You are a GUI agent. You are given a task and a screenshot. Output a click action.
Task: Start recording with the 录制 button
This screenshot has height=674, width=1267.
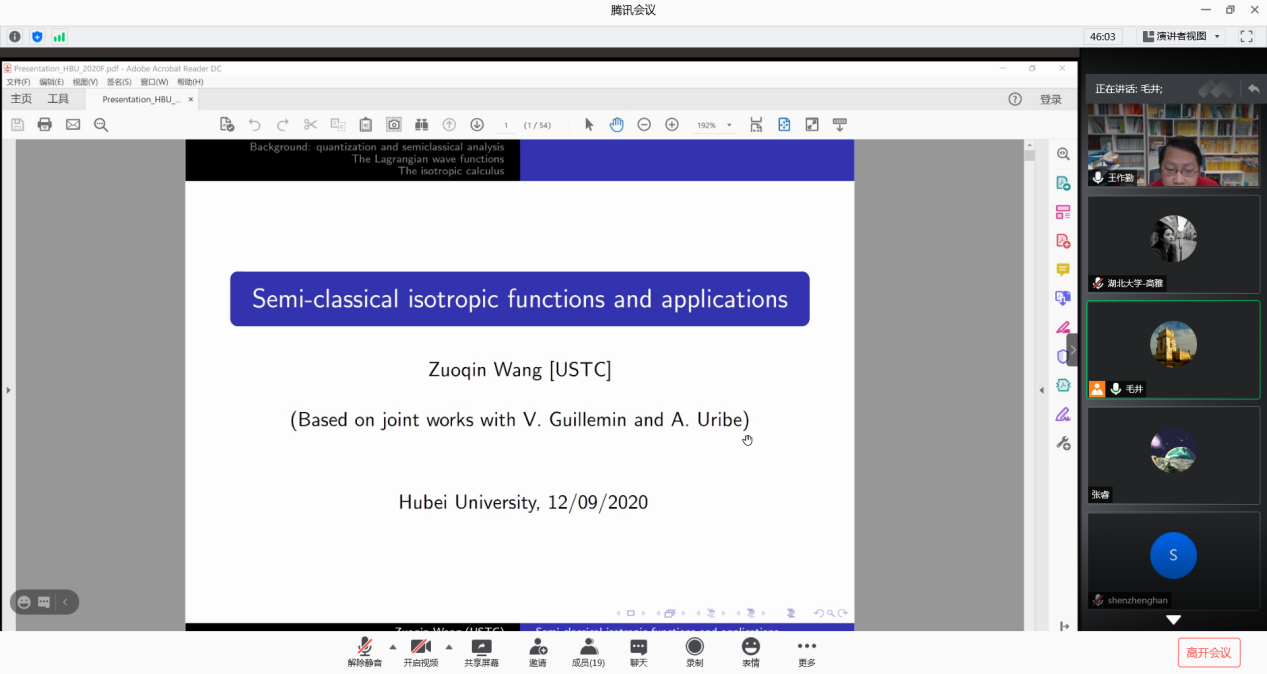(694, 653)
